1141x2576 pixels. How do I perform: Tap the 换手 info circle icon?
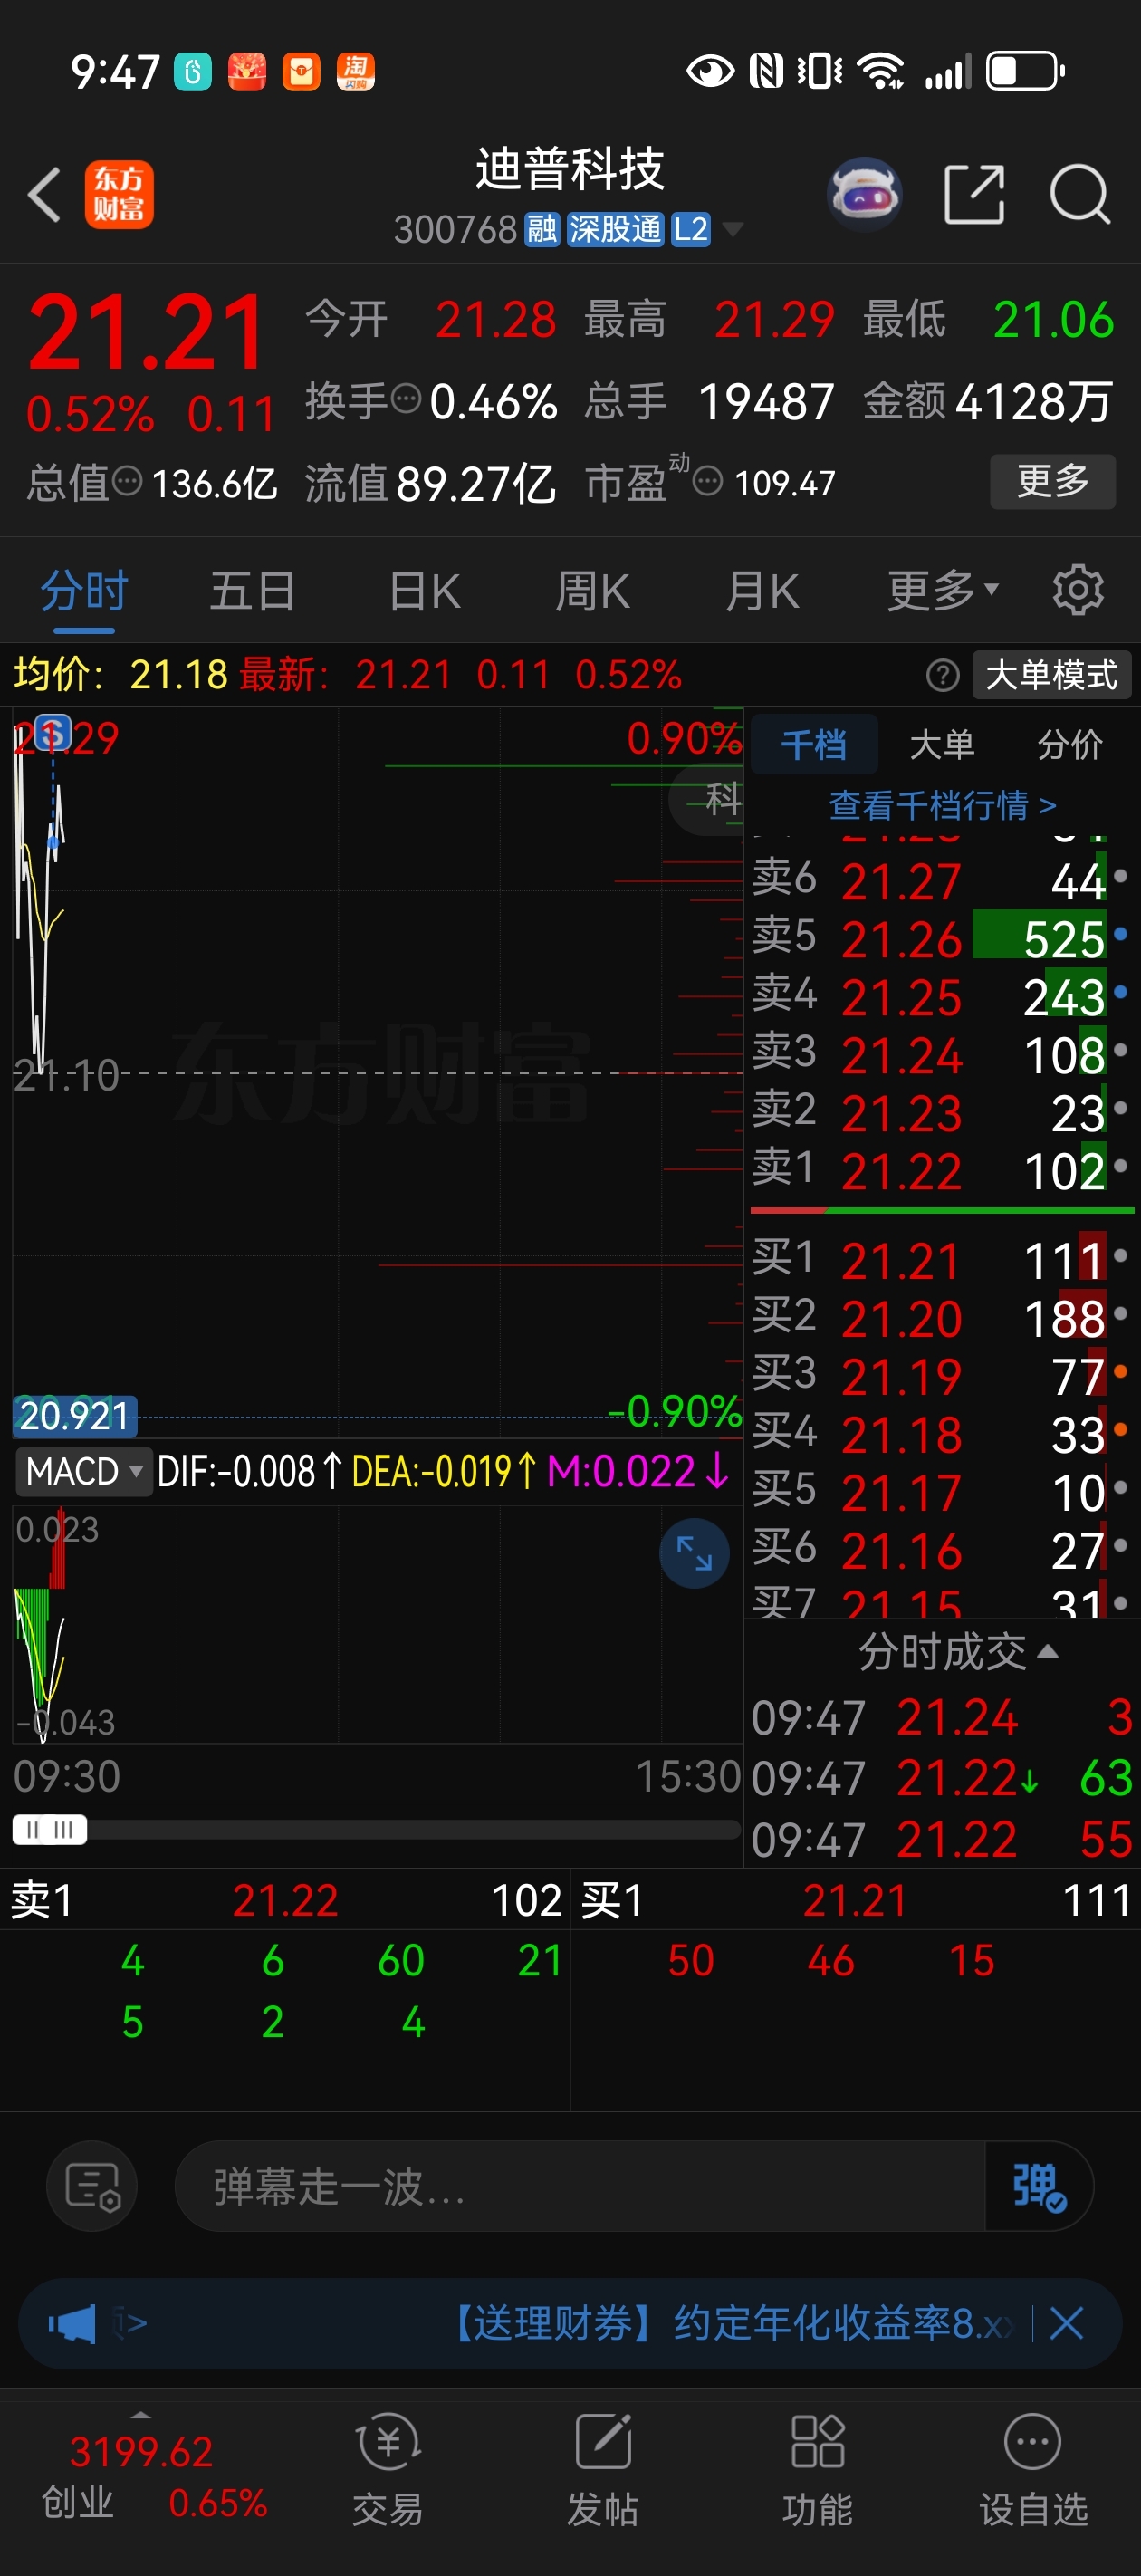click(405, 399)
